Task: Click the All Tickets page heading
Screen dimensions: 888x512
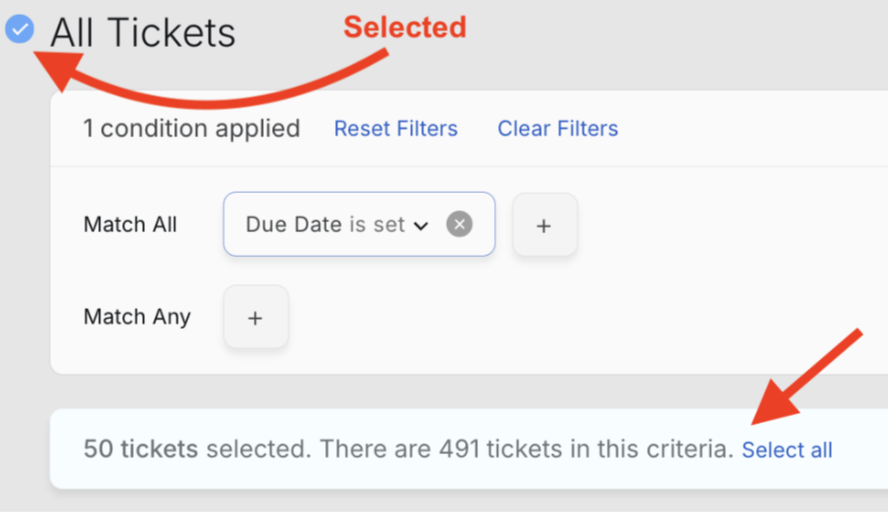Action: point(143,33)
